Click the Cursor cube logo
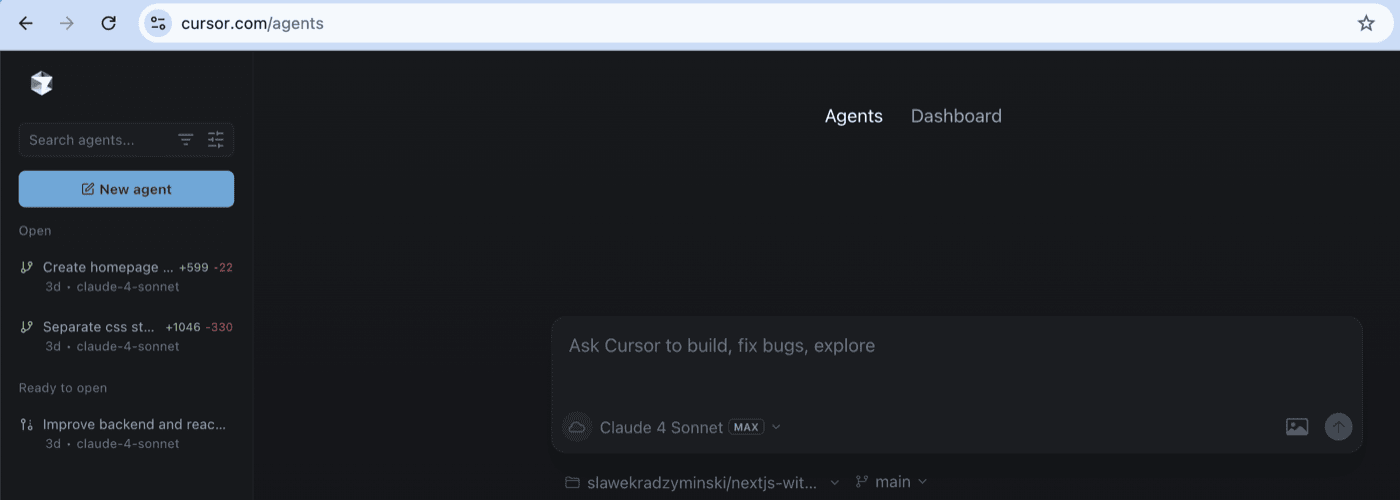Viewport: 1400px width, 500px height. coord(41,84)
